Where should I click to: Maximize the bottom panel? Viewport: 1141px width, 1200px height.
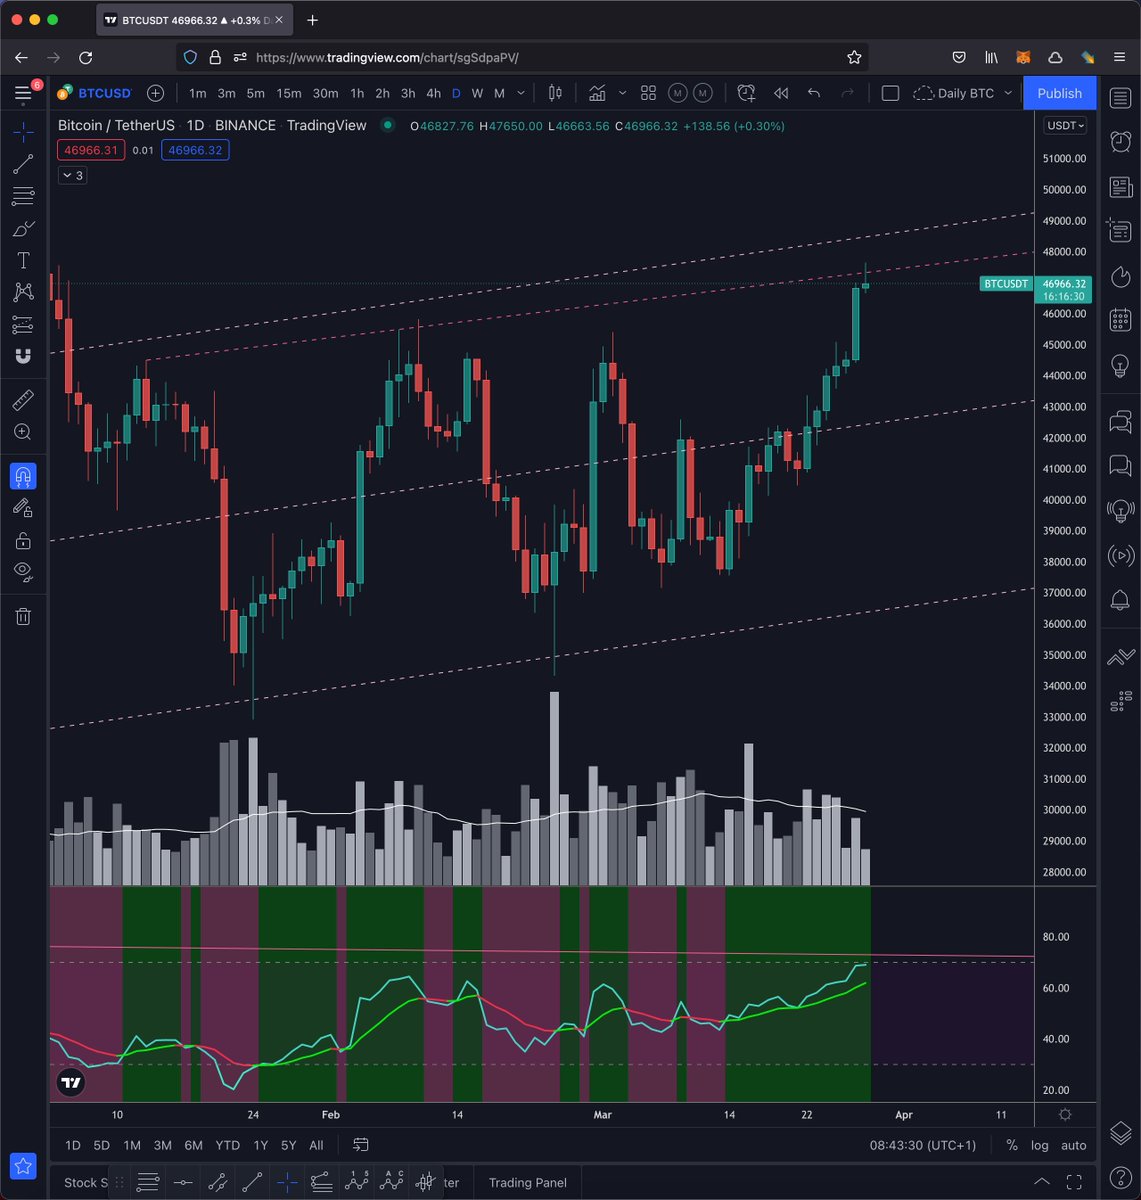click(1075, 1182)
